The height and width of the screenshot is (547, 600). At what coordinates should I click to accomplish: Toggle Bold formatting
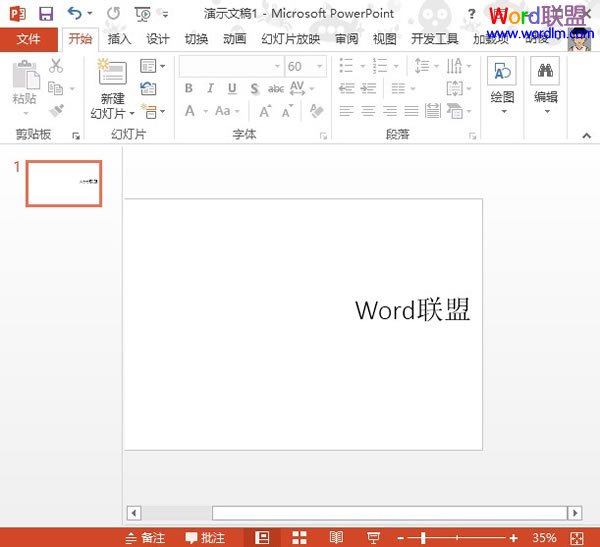[x=189, y=88]
